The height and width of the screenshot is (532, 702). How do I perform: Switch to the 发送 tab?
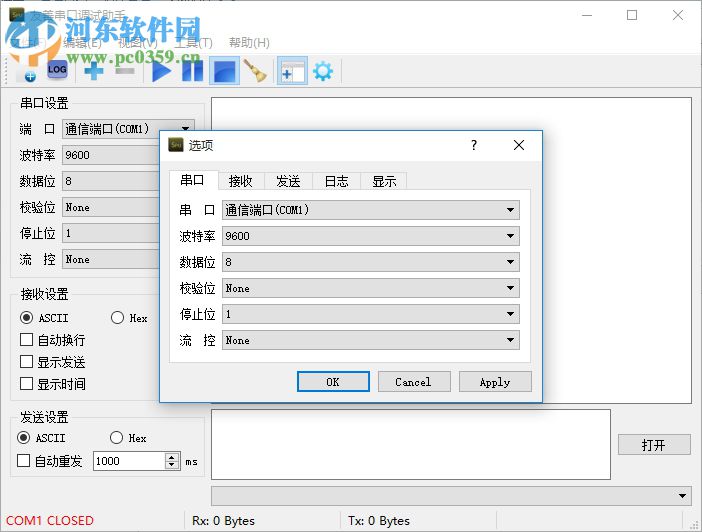click(288, 181)
